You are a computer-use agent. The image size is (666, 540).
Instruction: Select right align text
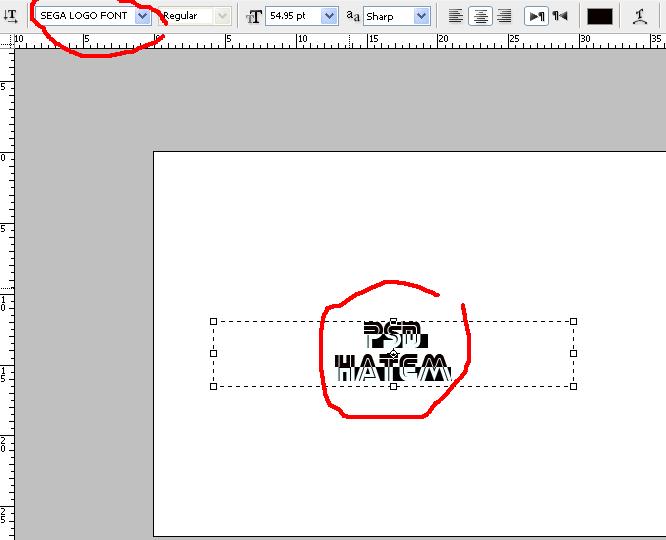[x=504, y=16]
